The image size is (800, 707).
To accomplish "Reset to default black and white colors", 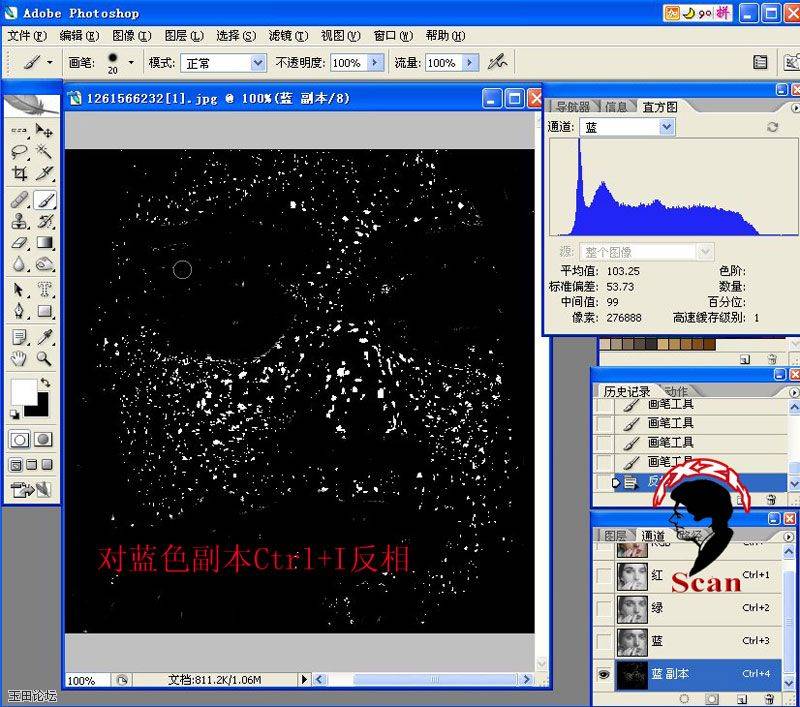I will tap(14, 415).
